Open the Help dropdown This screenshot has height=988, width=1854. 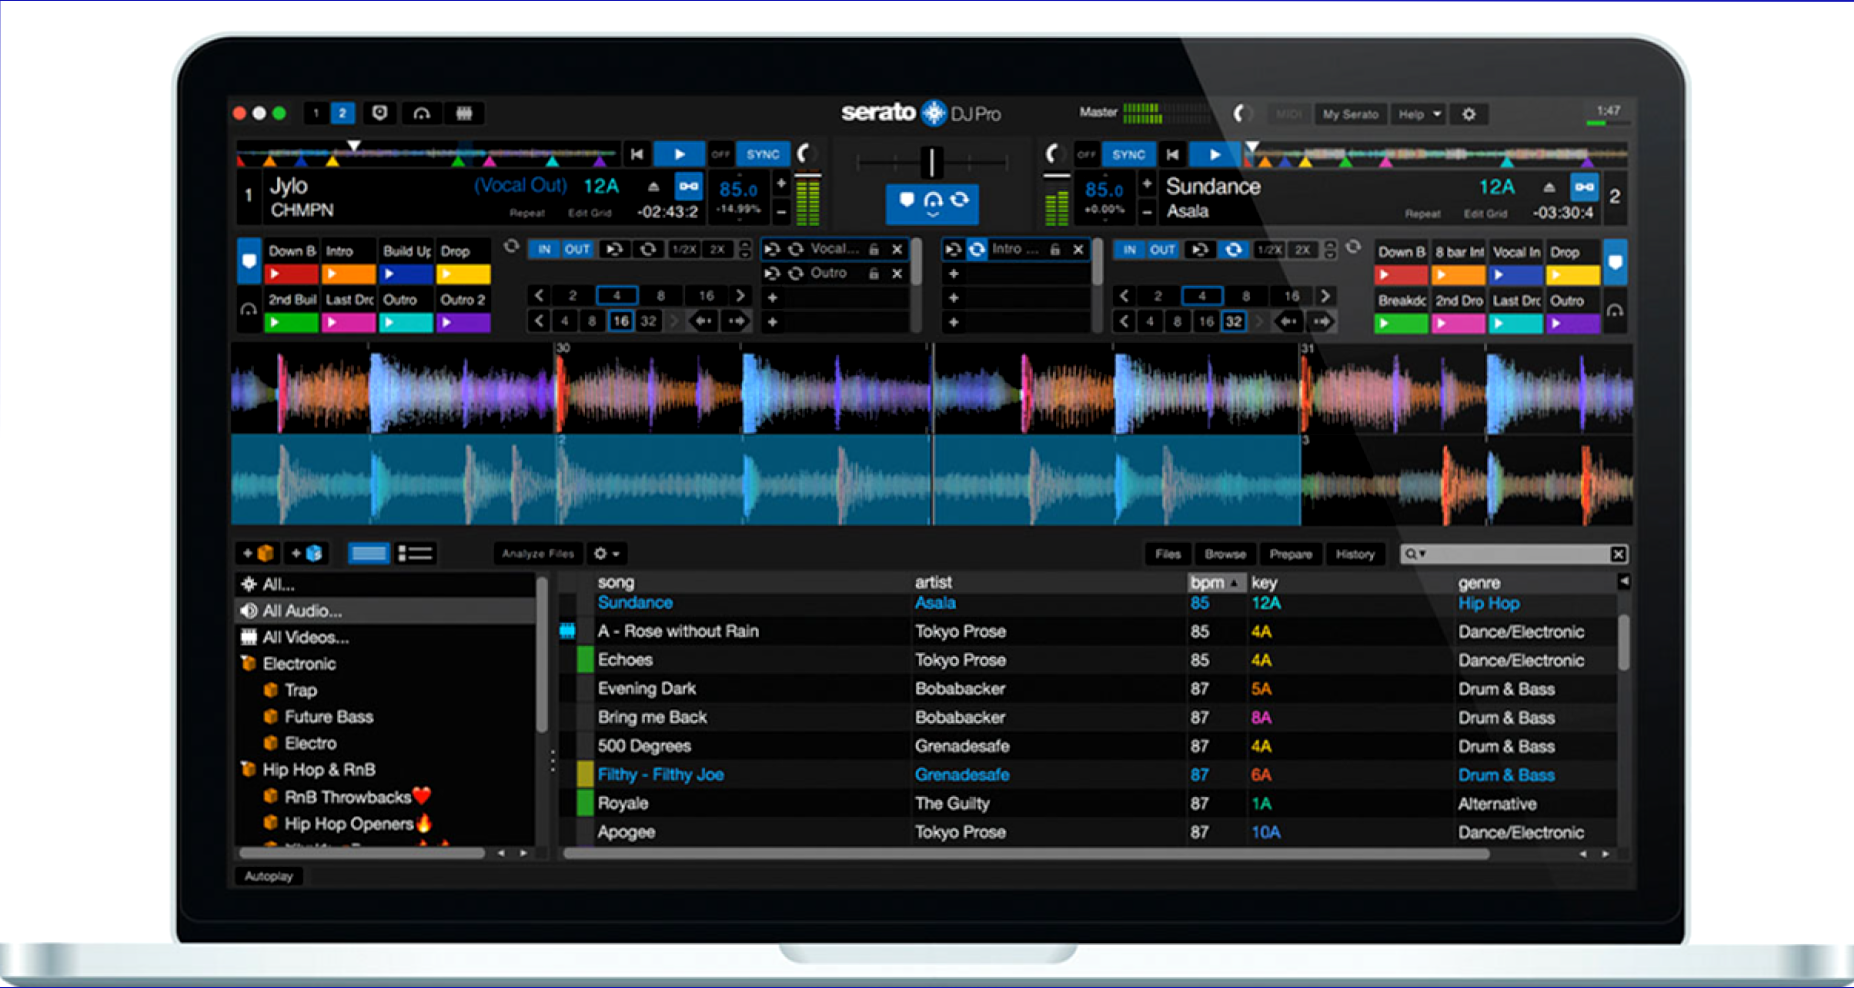click(x=1417, y=114)
